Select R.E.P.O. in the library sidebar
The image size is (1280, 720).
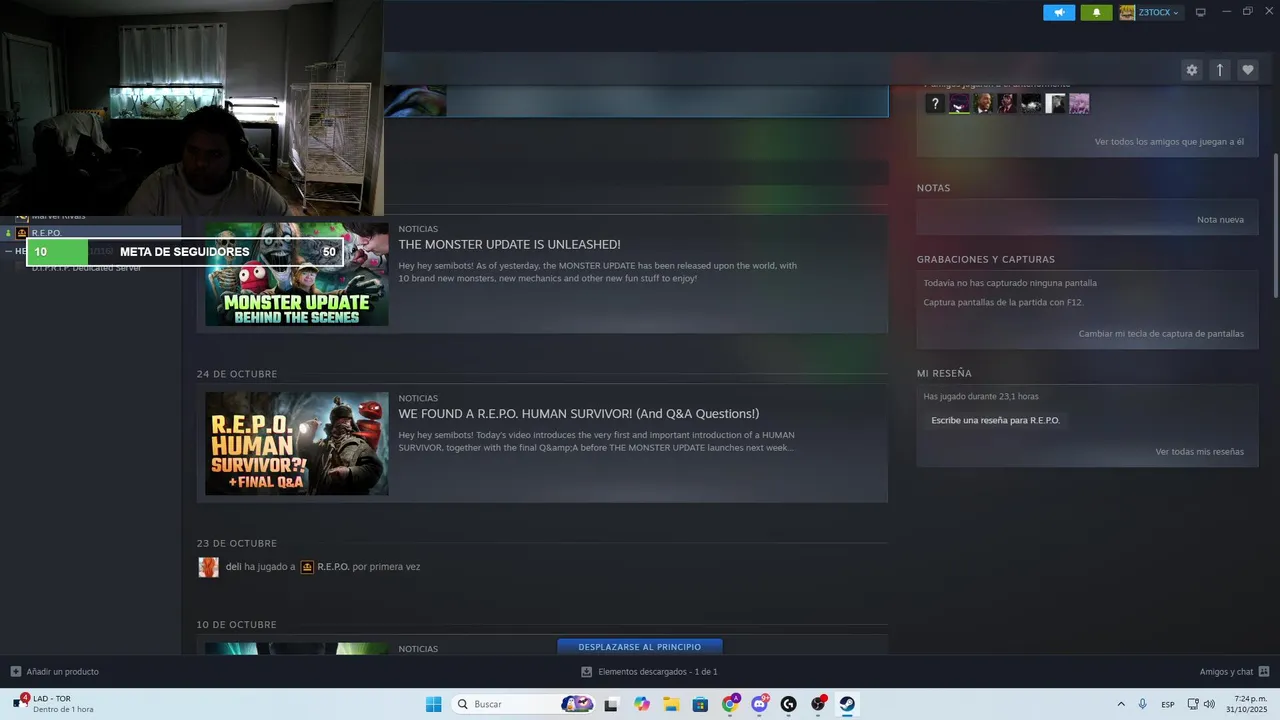pos(90,233)
